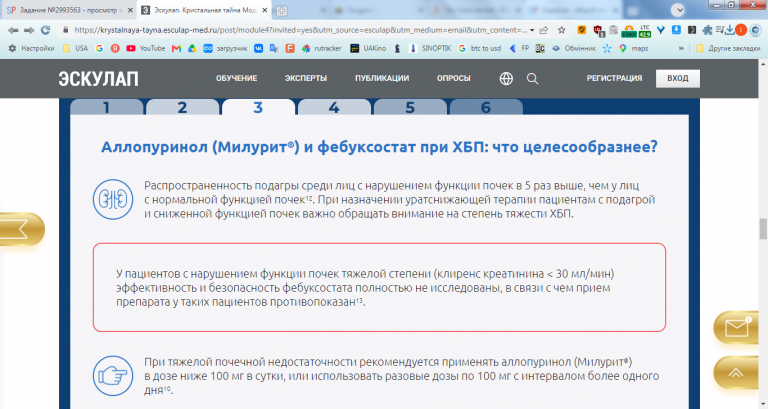The width and height of the screenshot is (768, 409).
Task: Open the LTC price extension icon
Action: tap(645, 31)
